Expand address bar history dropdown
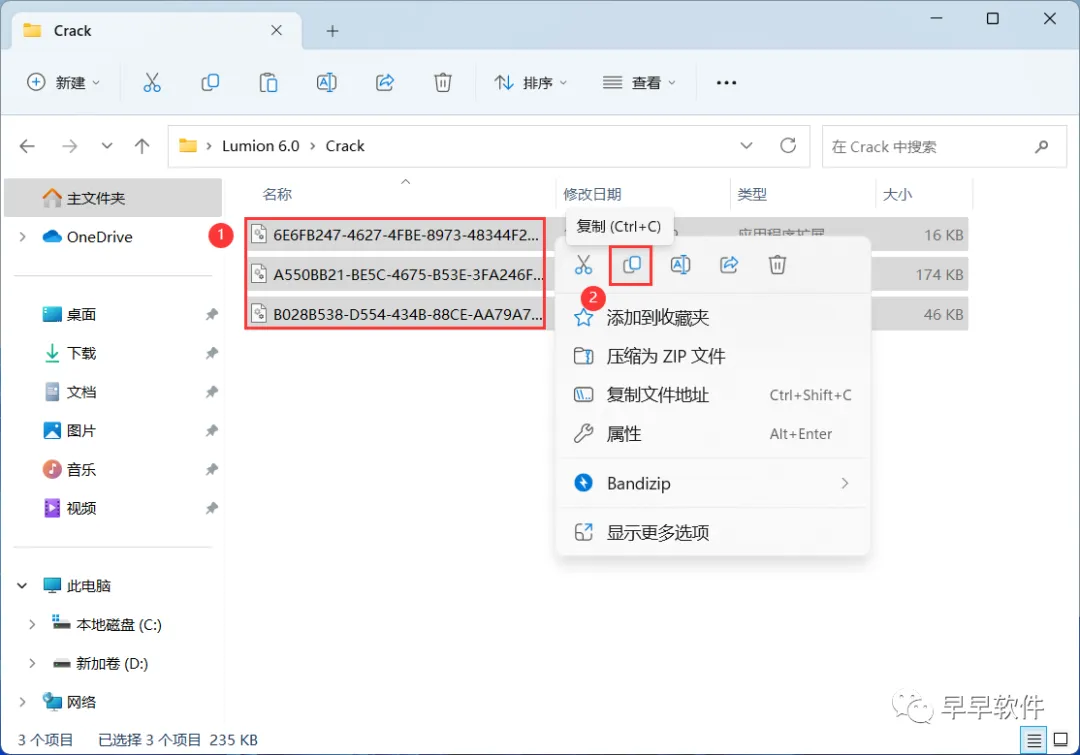The height and width of the screenshot is (755, 1080). click(746, 145)
